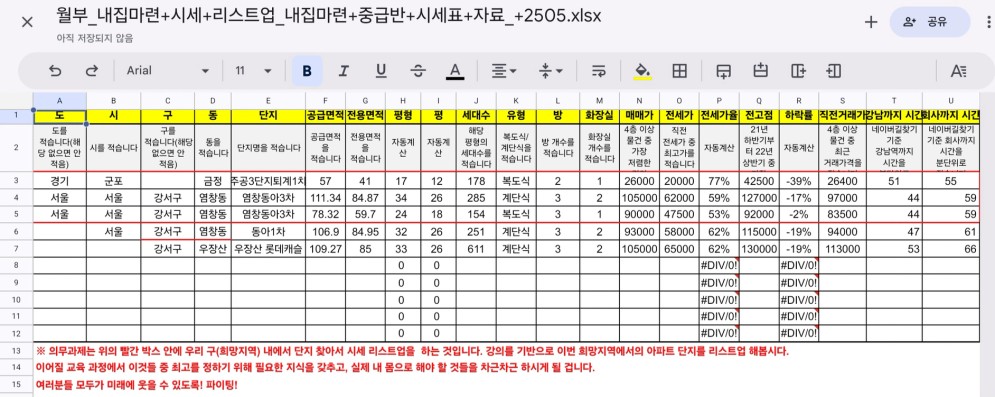Screen dimensions: 995x397
Task: Click the 단지명을 적습니다 description cell
Action: (x=268, y=148)
